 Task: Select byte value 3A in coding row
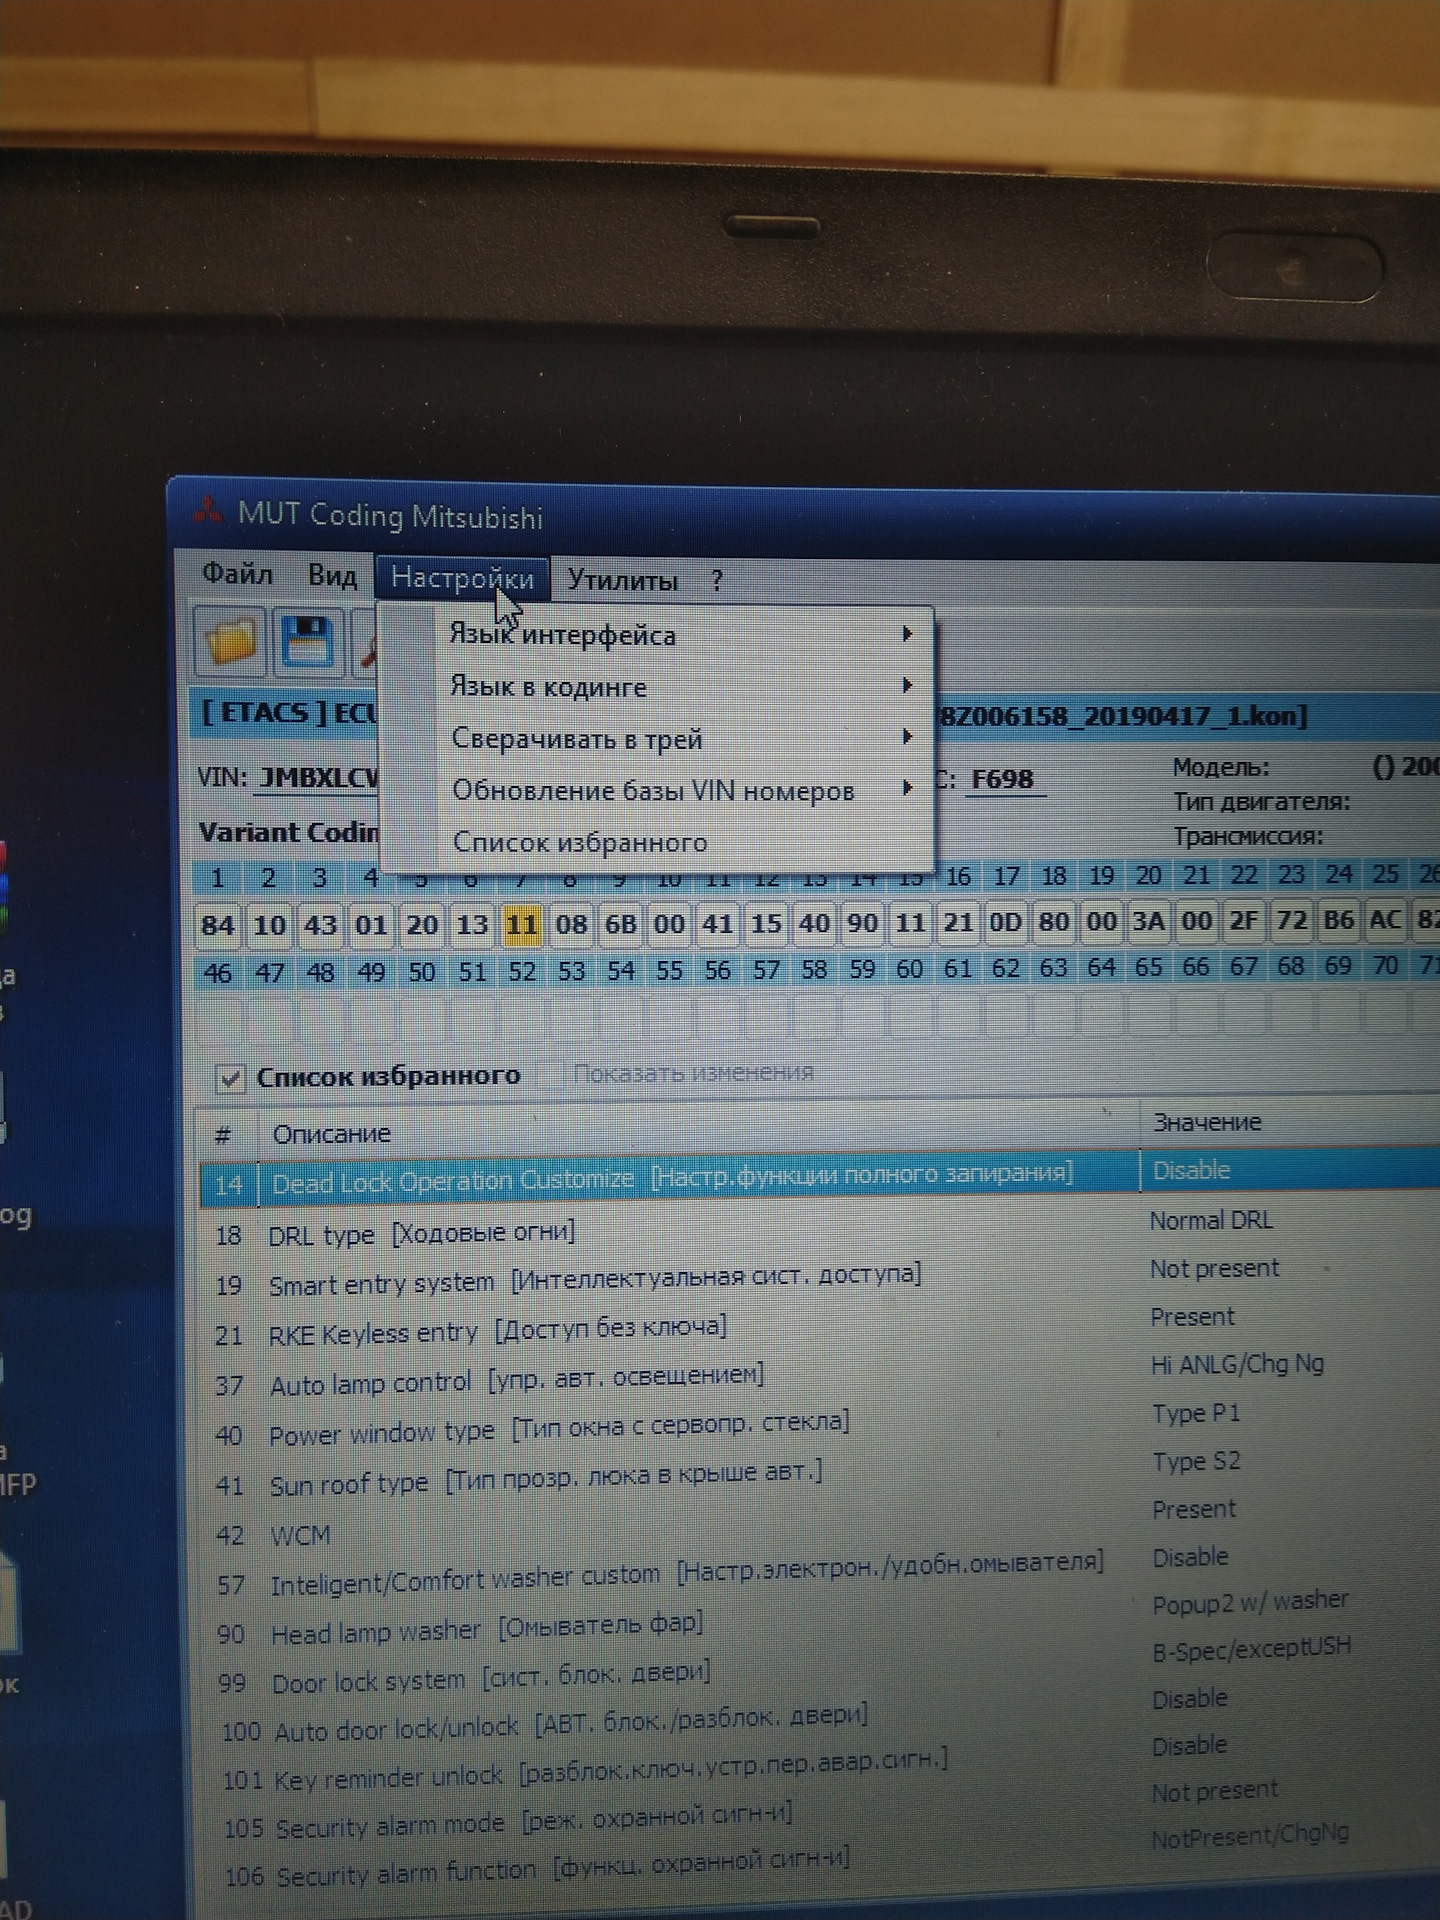(1148, 920)
